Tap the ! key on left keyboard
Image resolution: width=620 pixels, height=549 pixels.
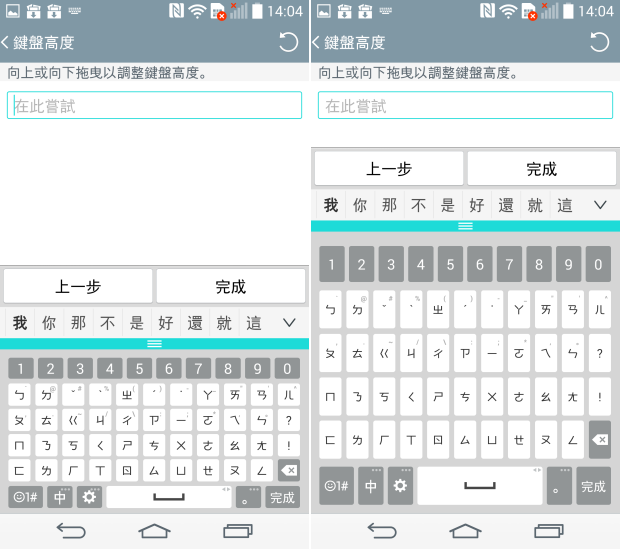289,445
